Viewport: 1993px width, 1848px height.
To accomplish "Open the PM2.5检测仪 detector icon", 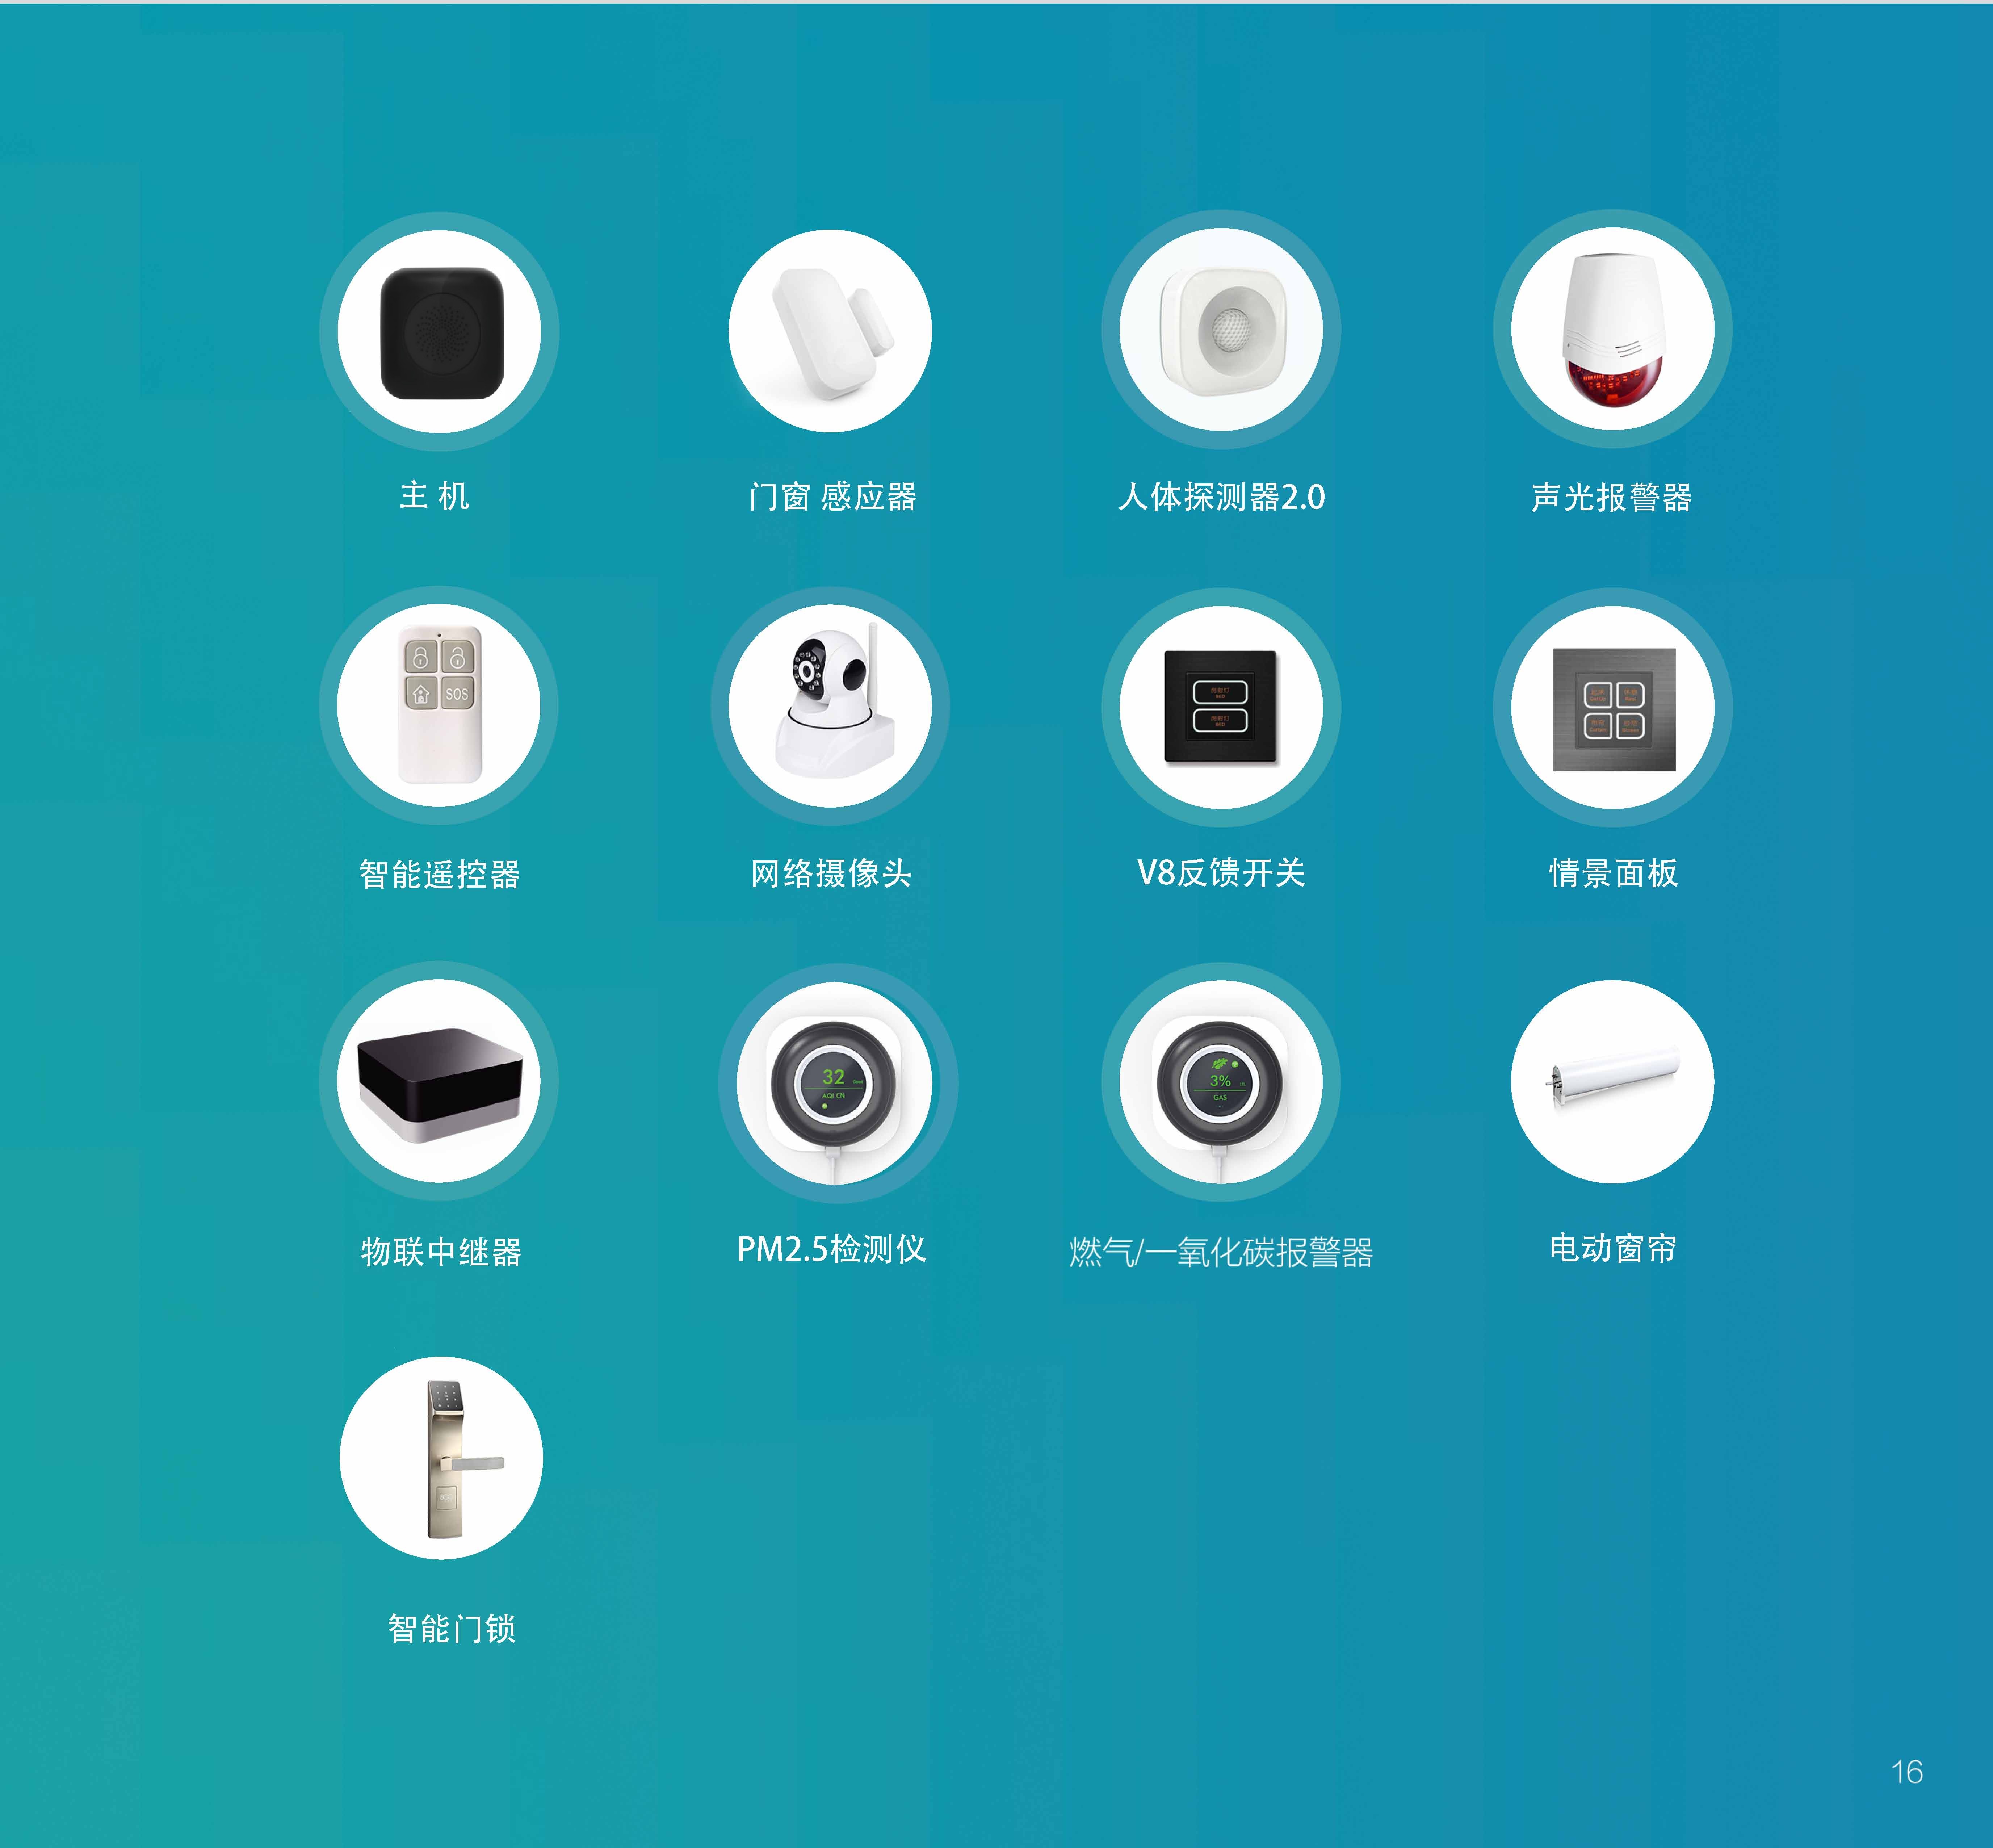I will point(838,1083).
